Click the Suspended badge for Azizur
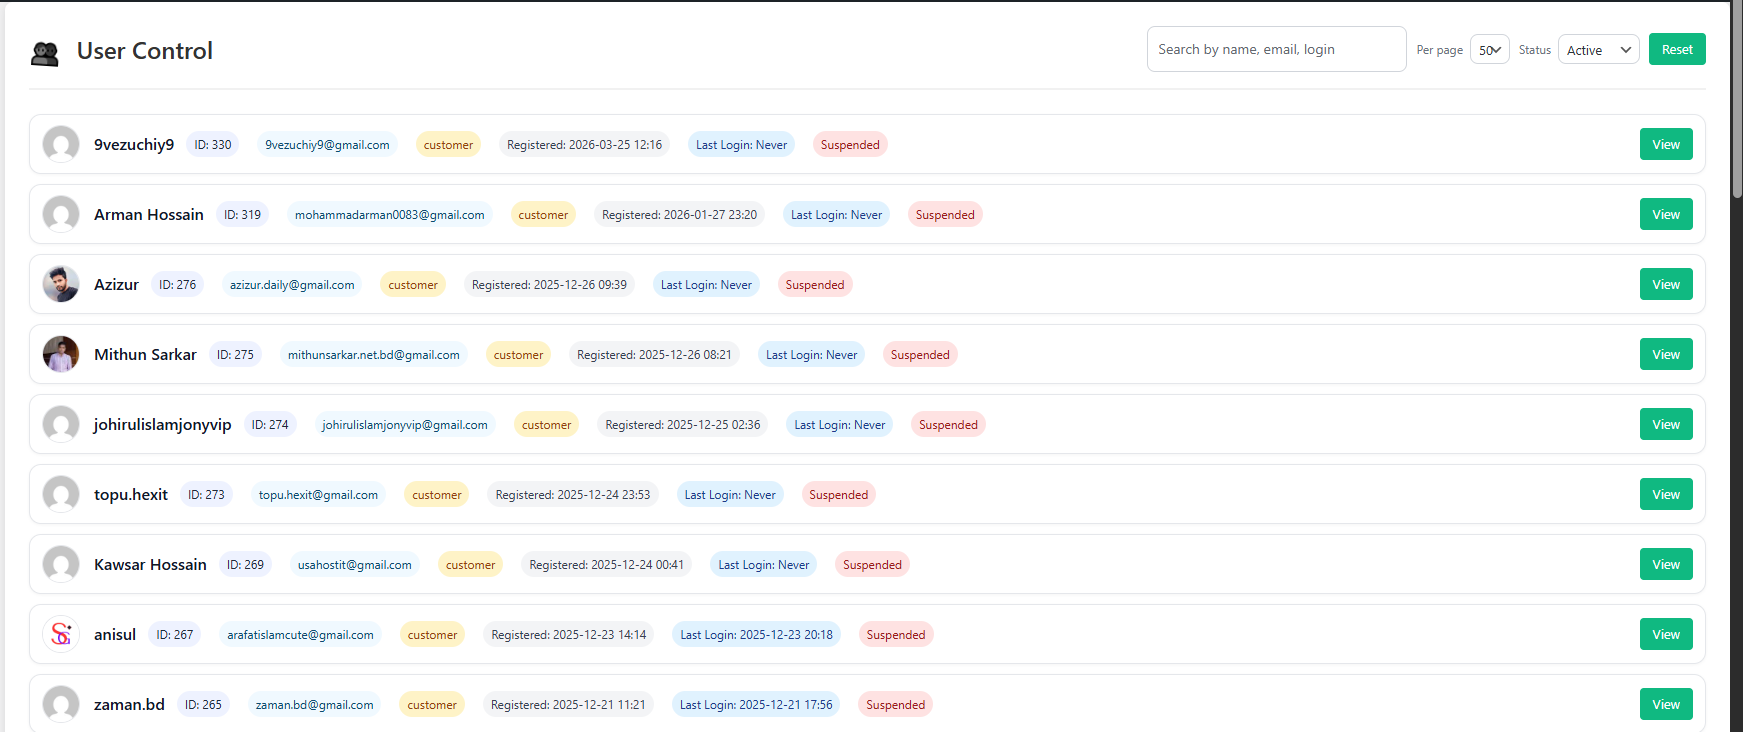1743x732 pixels. click(x=814, y=285)
